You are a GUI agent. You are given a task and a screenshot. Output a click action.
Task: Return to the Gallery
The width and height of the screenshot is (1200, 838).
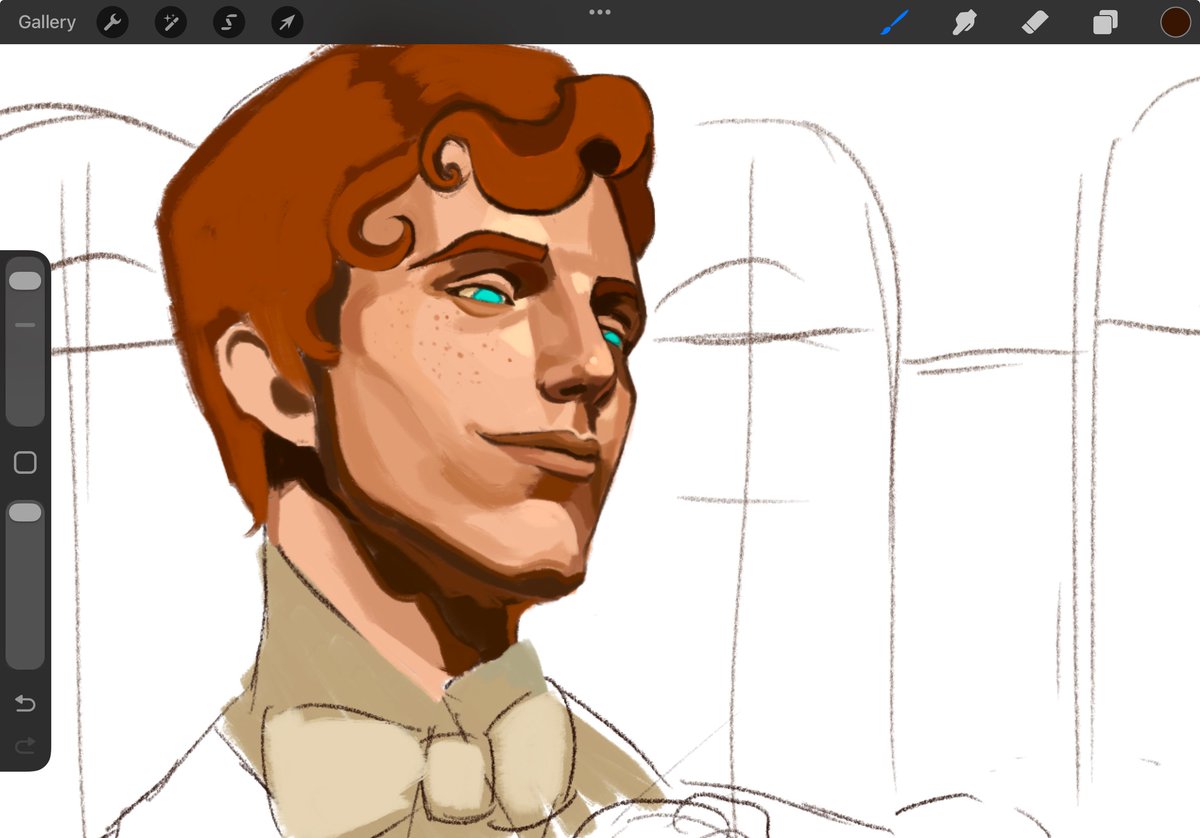(x=47, y=22)
